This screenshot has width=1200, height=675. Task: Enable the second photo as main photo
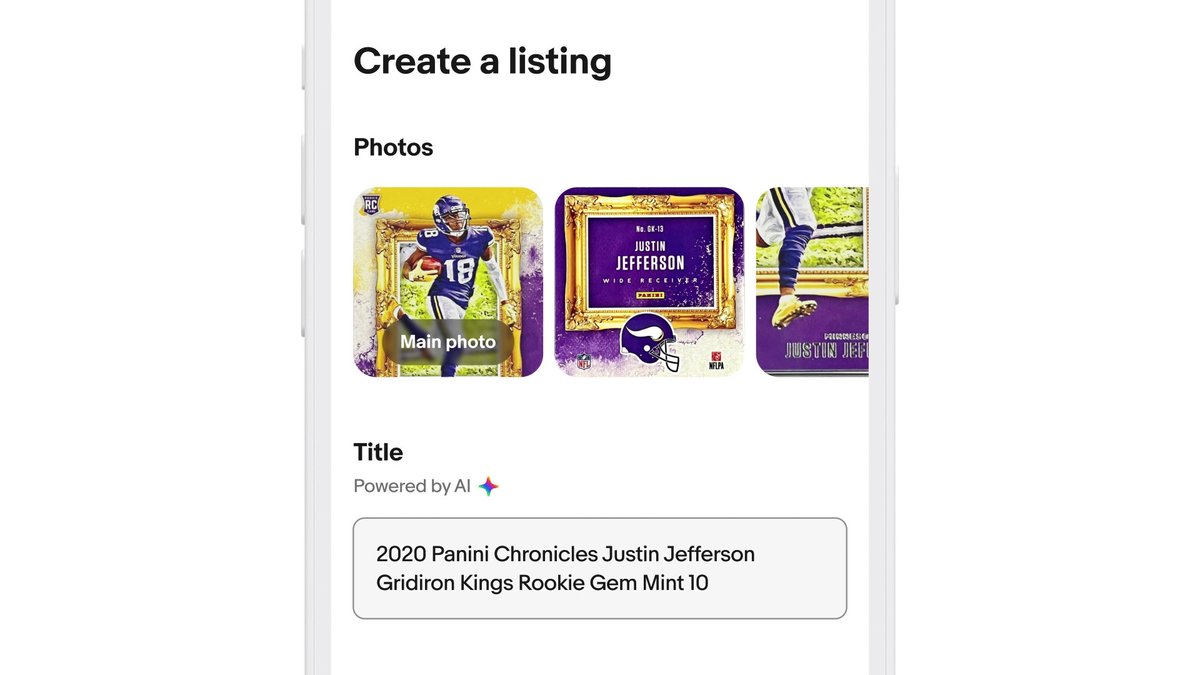[648, 282]
